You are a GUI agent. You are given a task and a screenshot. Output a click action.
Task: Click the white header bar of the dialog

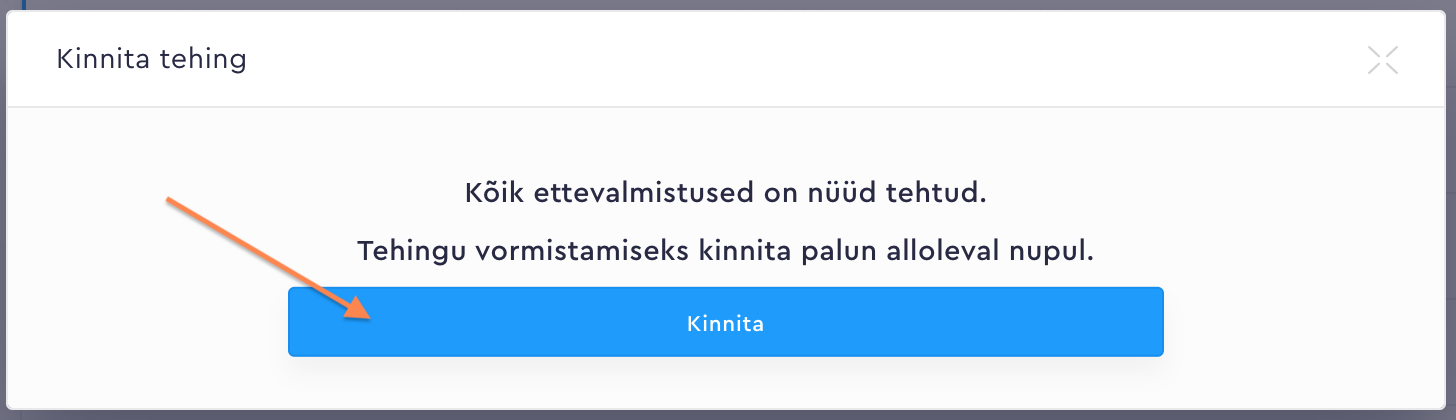pyautogui.click(x=700, y=60)
